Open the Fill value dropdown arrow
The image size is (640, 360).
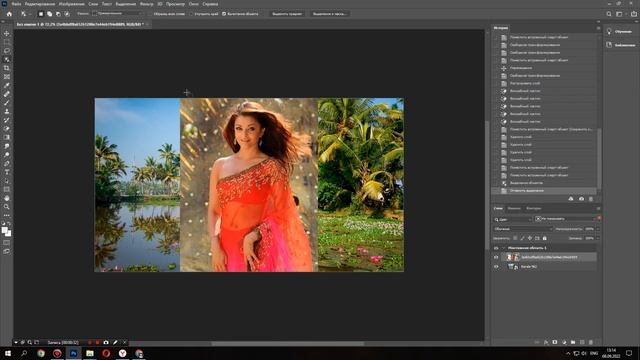tap(598, 238)
